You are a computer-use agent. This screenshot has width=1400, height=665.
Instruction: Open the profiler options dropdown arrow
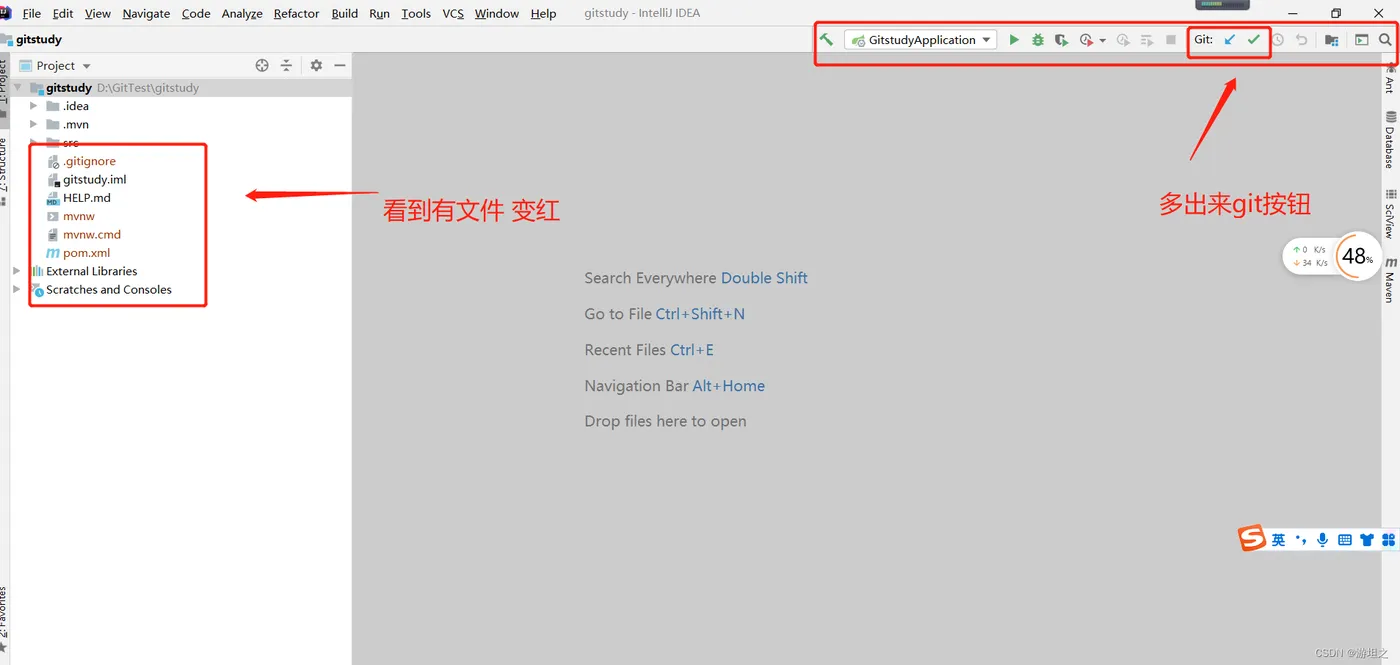coord(1103,41)
